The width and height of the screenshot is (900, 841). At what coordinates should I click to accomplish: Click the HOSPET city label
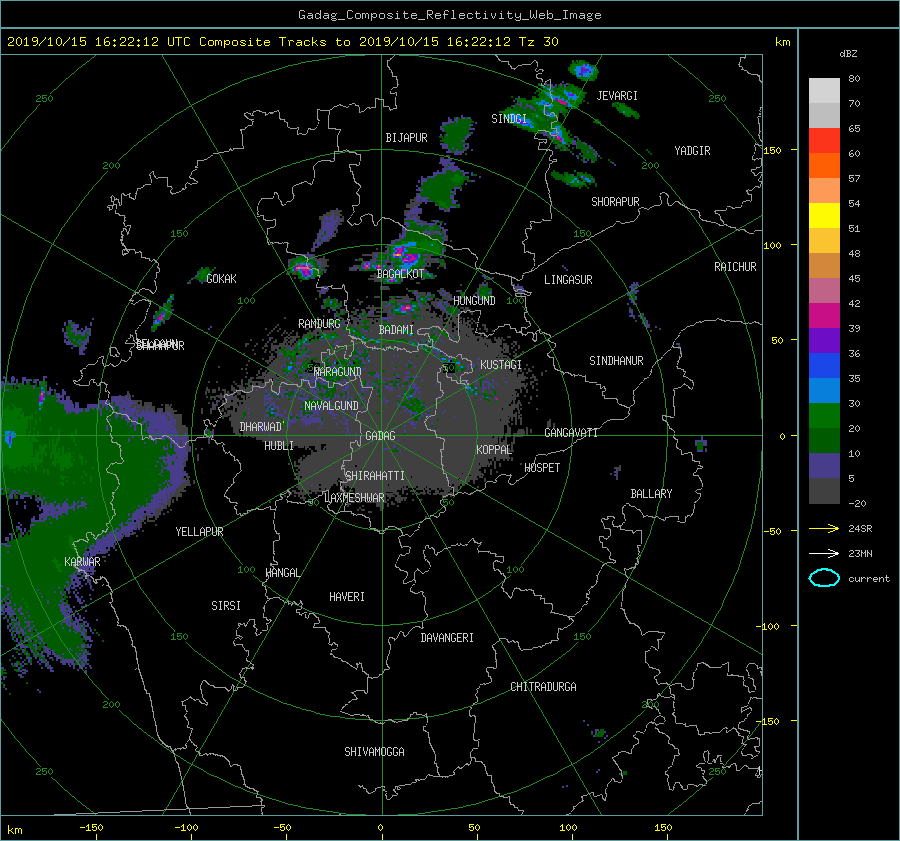click(542, 468)
